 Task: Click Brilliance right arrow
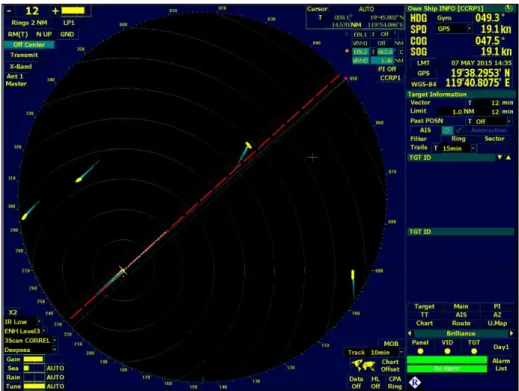[x=511, y=333]
